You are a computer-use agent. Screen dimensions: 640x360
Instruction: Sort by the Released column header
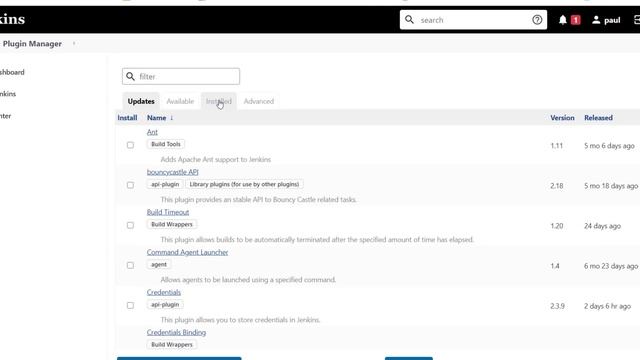pos(598,118)
